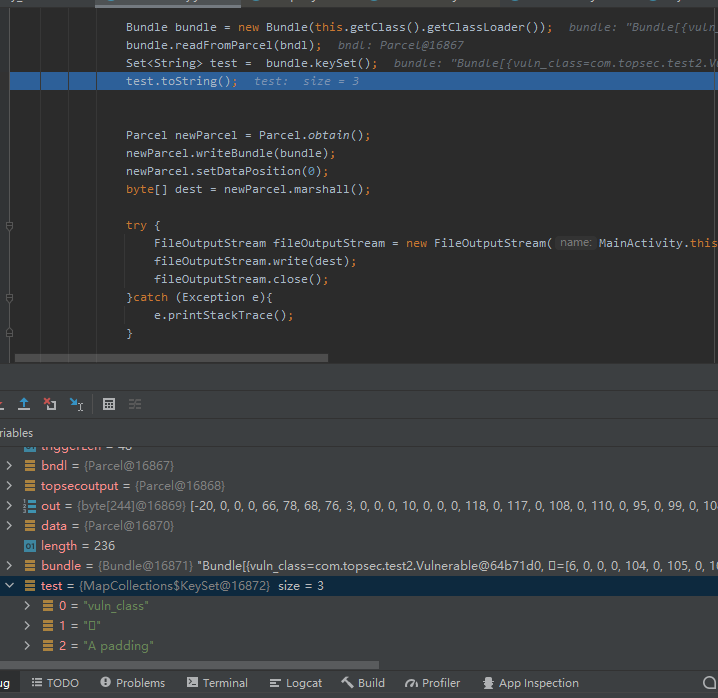Click the icon of element 0 vuln_class

(x=48, y=606)
